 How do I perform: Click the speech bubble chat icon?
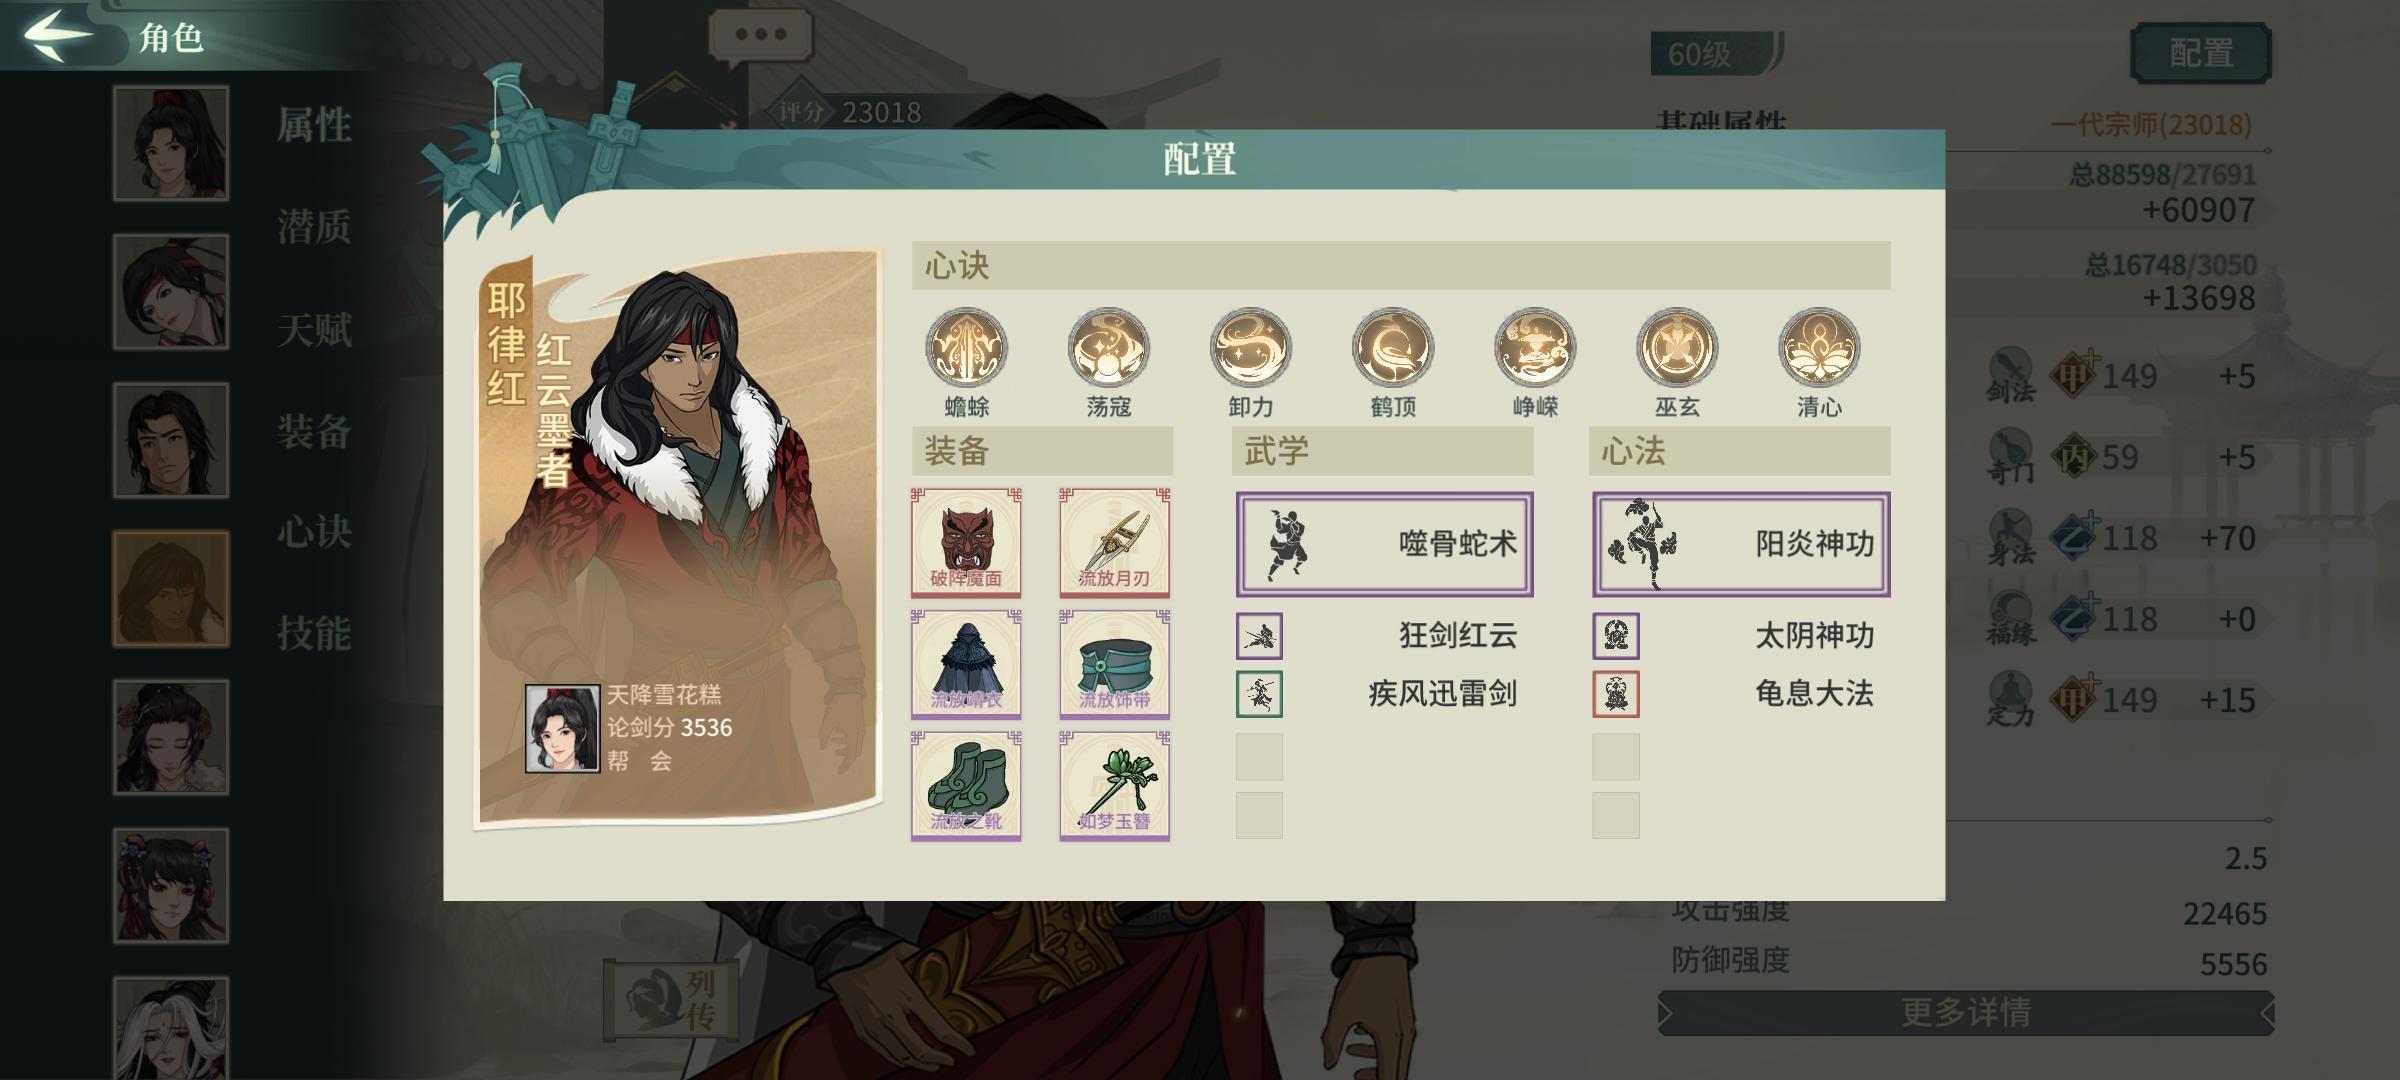click(x=760, y=36)
